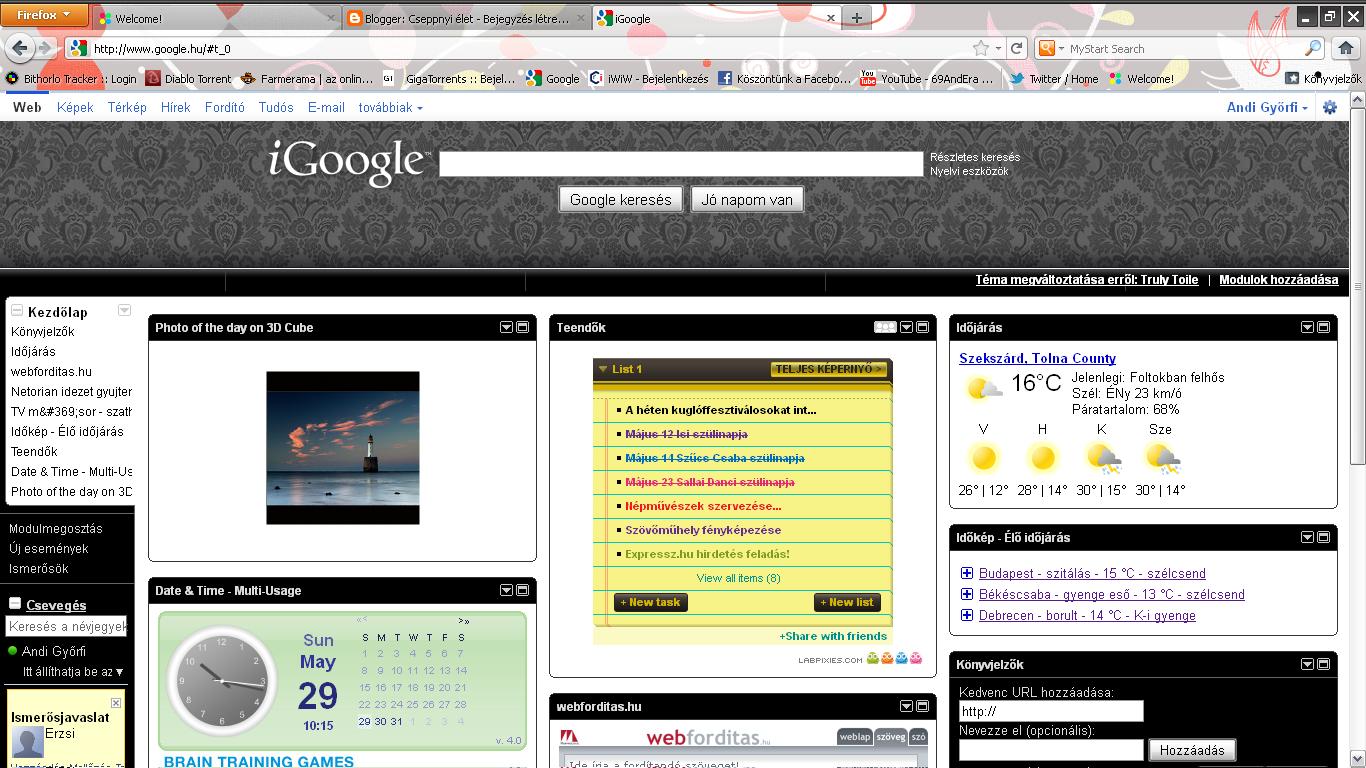The height and width of the screenshot is (768, 1366).
Task: Click View all items (8) link
Action: [739, 578]
